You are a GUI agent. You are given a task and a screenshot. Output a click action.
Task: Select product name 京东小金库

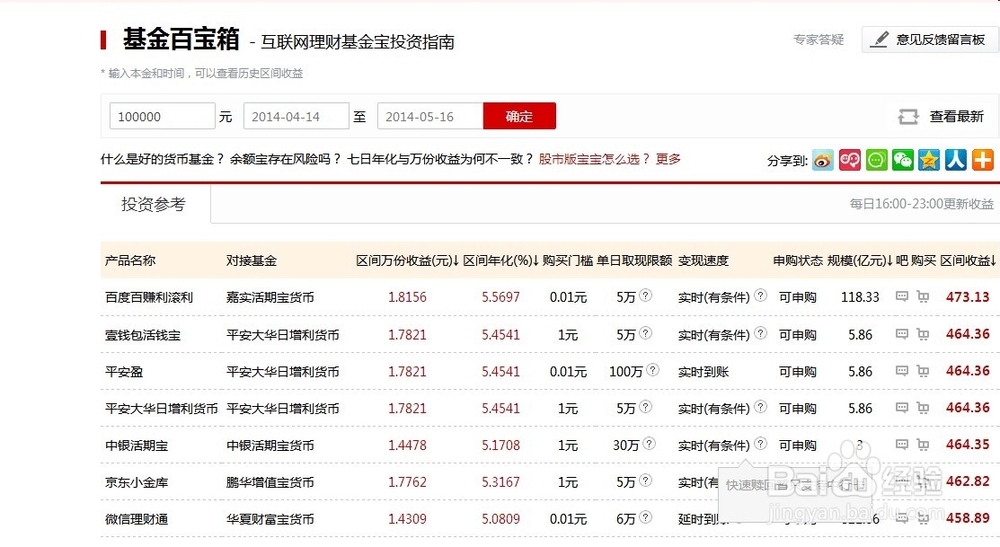pyautogui.click(x=136, y=483)
